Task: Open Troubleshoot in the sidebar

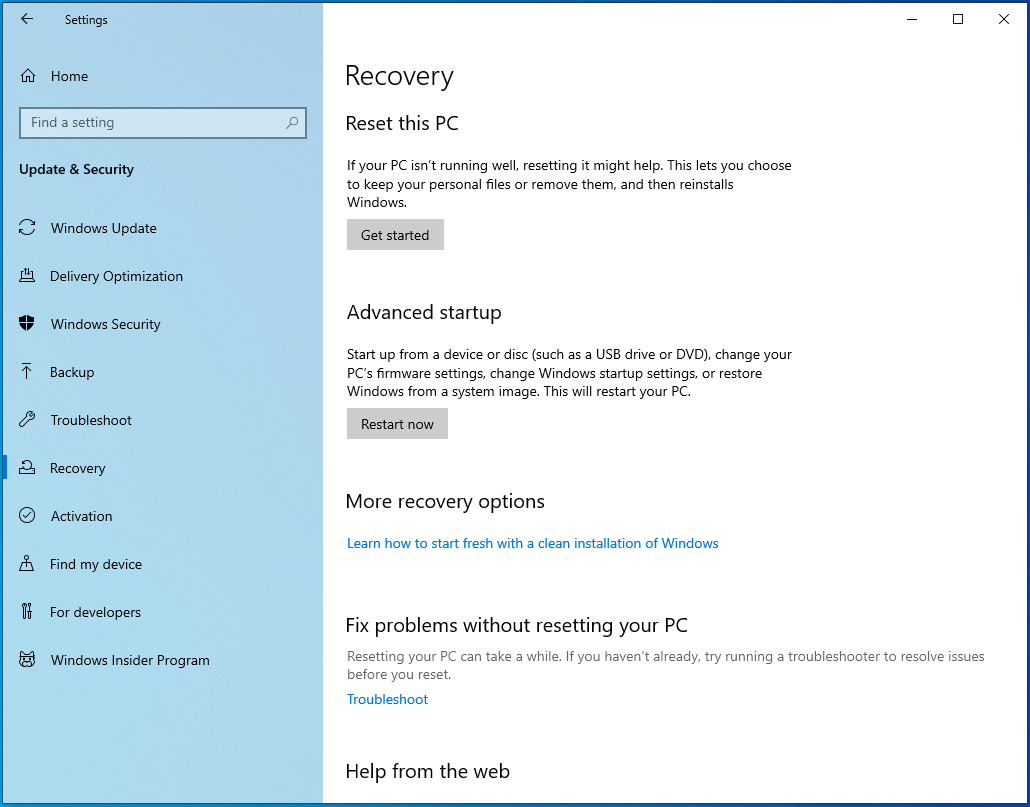Action: click(x=162, y=420)
